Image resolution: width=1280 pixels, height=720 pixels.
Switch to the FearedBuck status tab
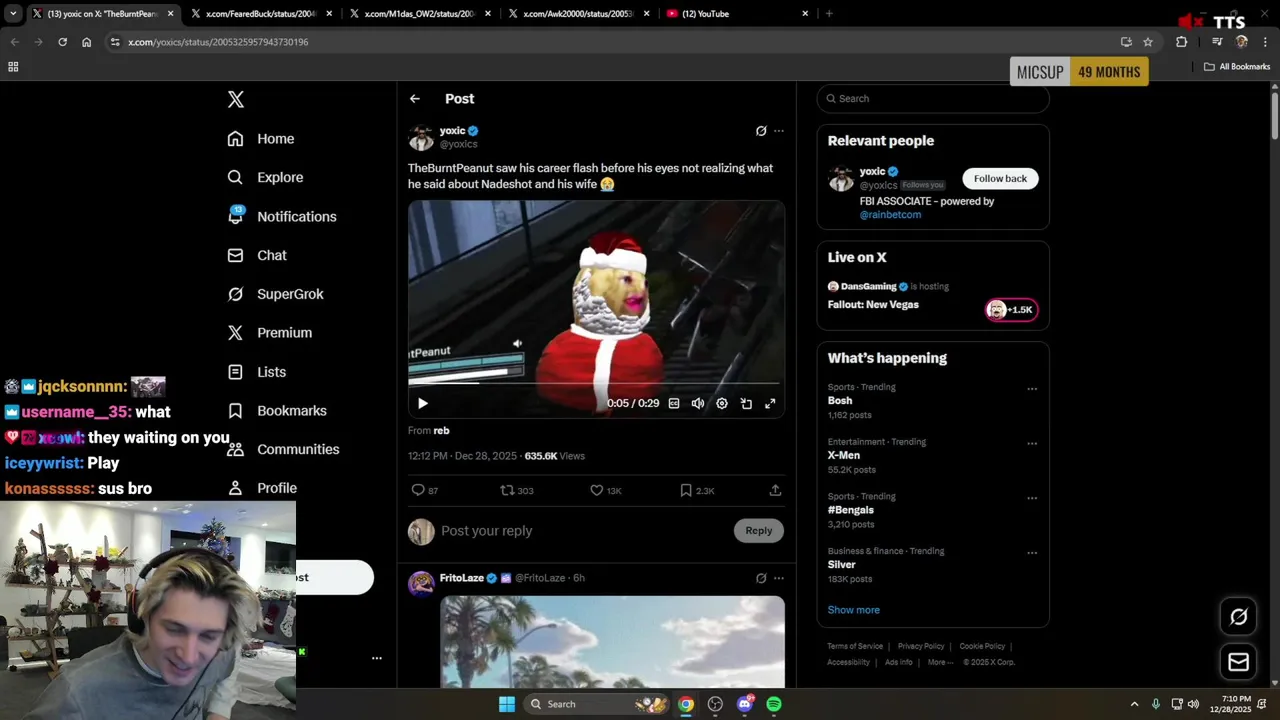tap(262, 14)
